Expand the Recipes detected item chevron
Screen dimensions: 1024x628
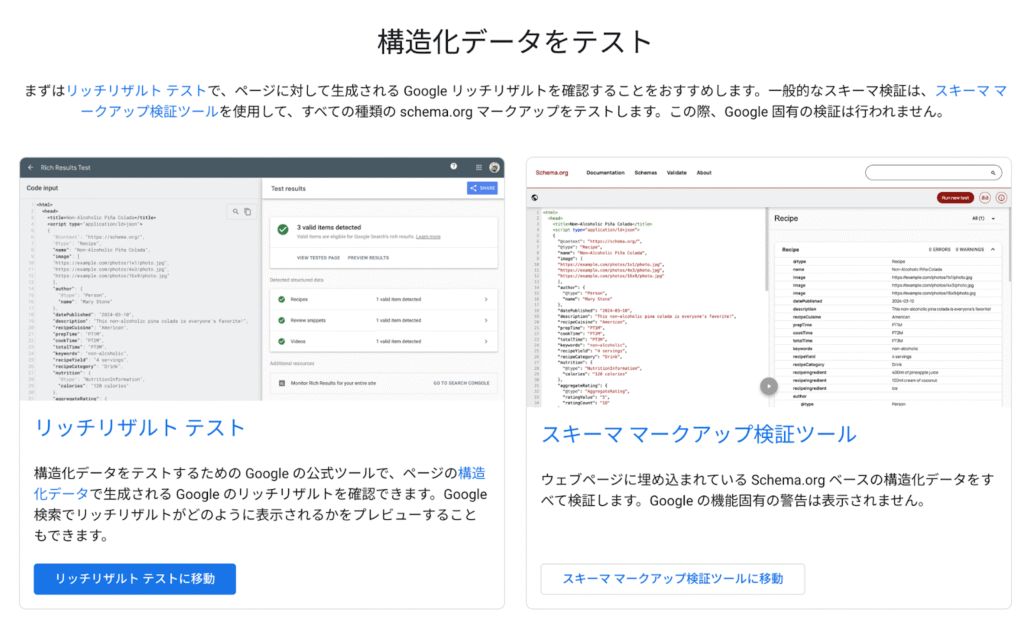[x=486, y=299]
